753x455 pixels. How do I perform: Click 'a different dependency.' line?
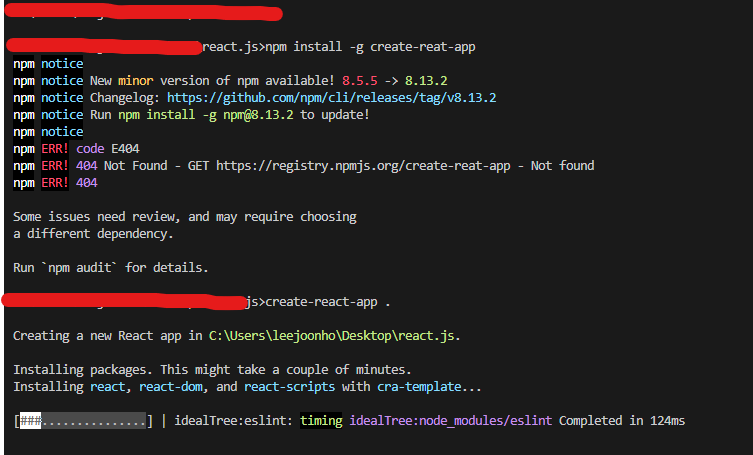click(93, 234)
